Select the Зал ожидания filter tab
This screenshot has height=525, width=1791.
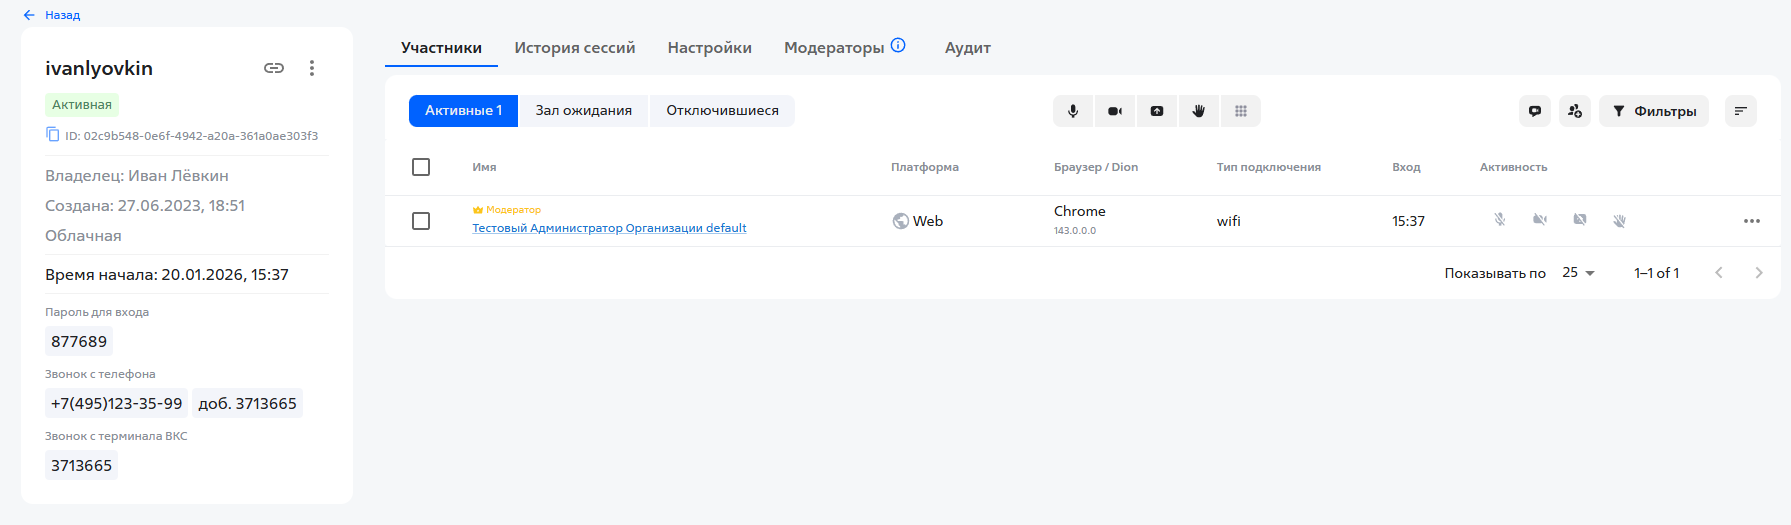(x=584, y=111)
